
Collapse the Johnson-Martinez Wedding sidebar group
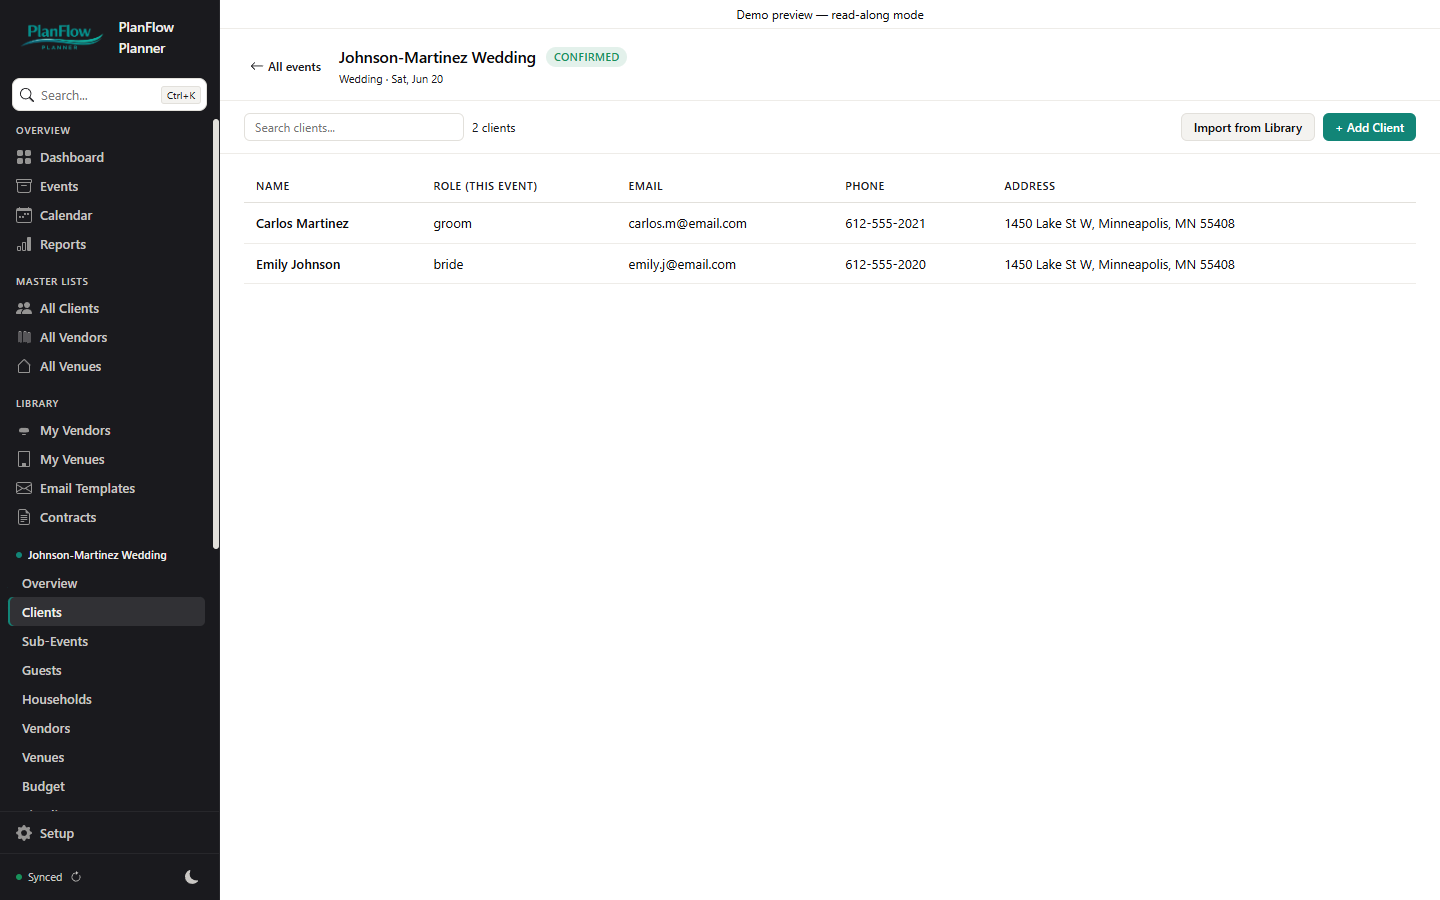click(x=97, y=555)
